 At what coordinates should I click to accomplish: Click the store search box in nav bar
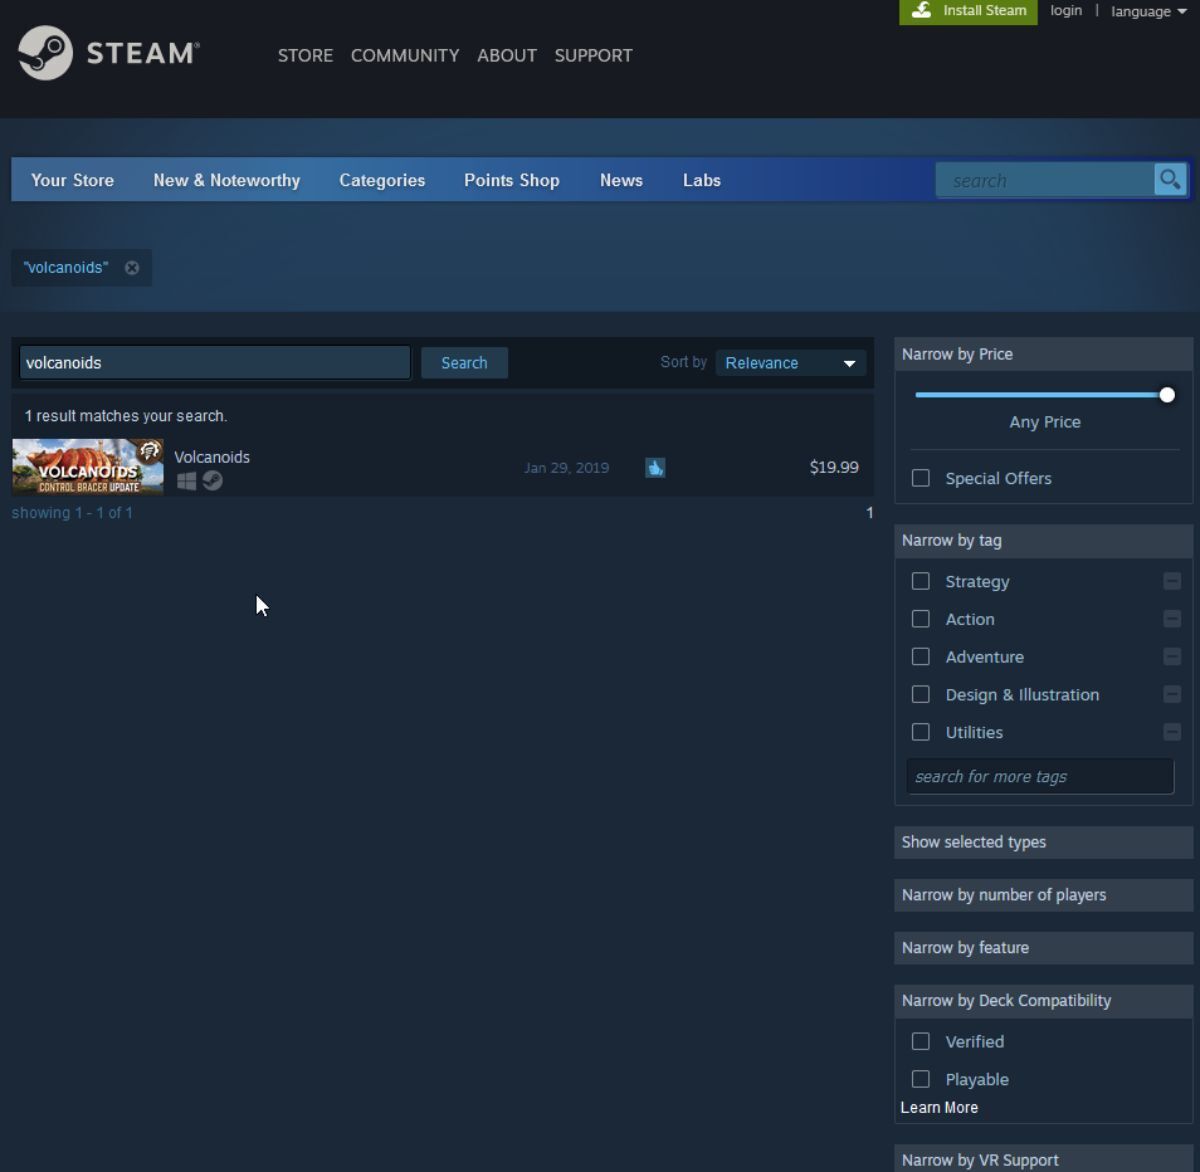(1045, 180)
